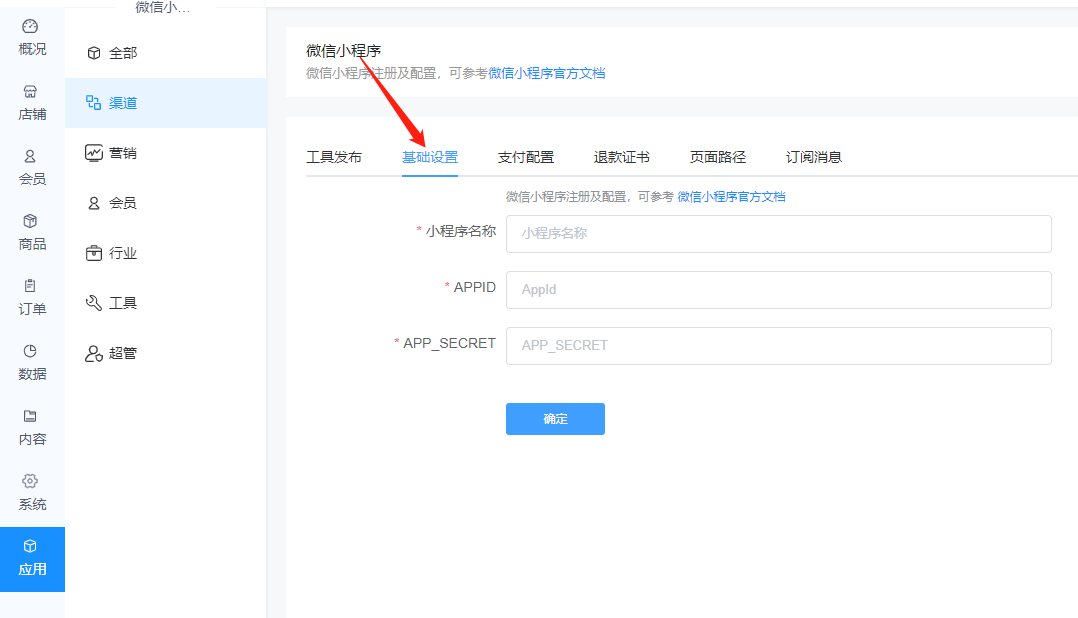Open 微信小程序官方文档 link in page header

click(x=547, y=73)
